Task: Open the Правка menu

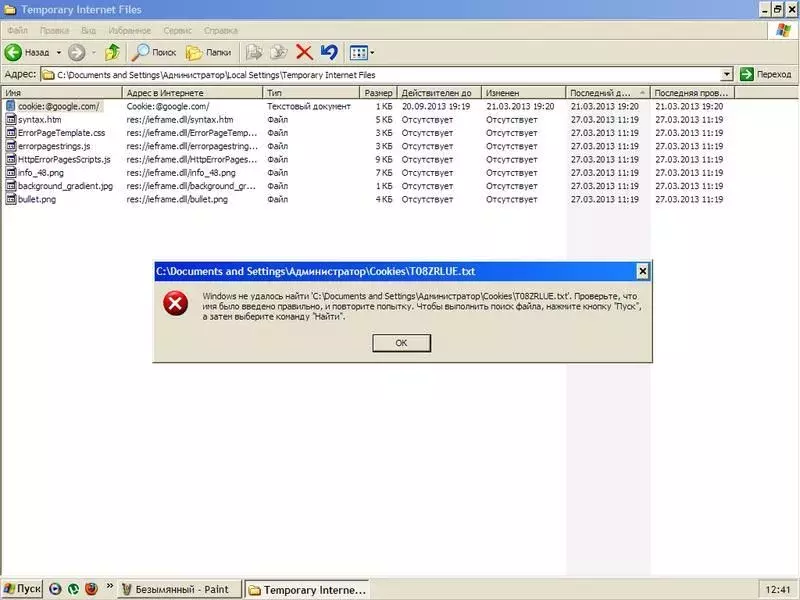Action: click(x=54, y=31)
